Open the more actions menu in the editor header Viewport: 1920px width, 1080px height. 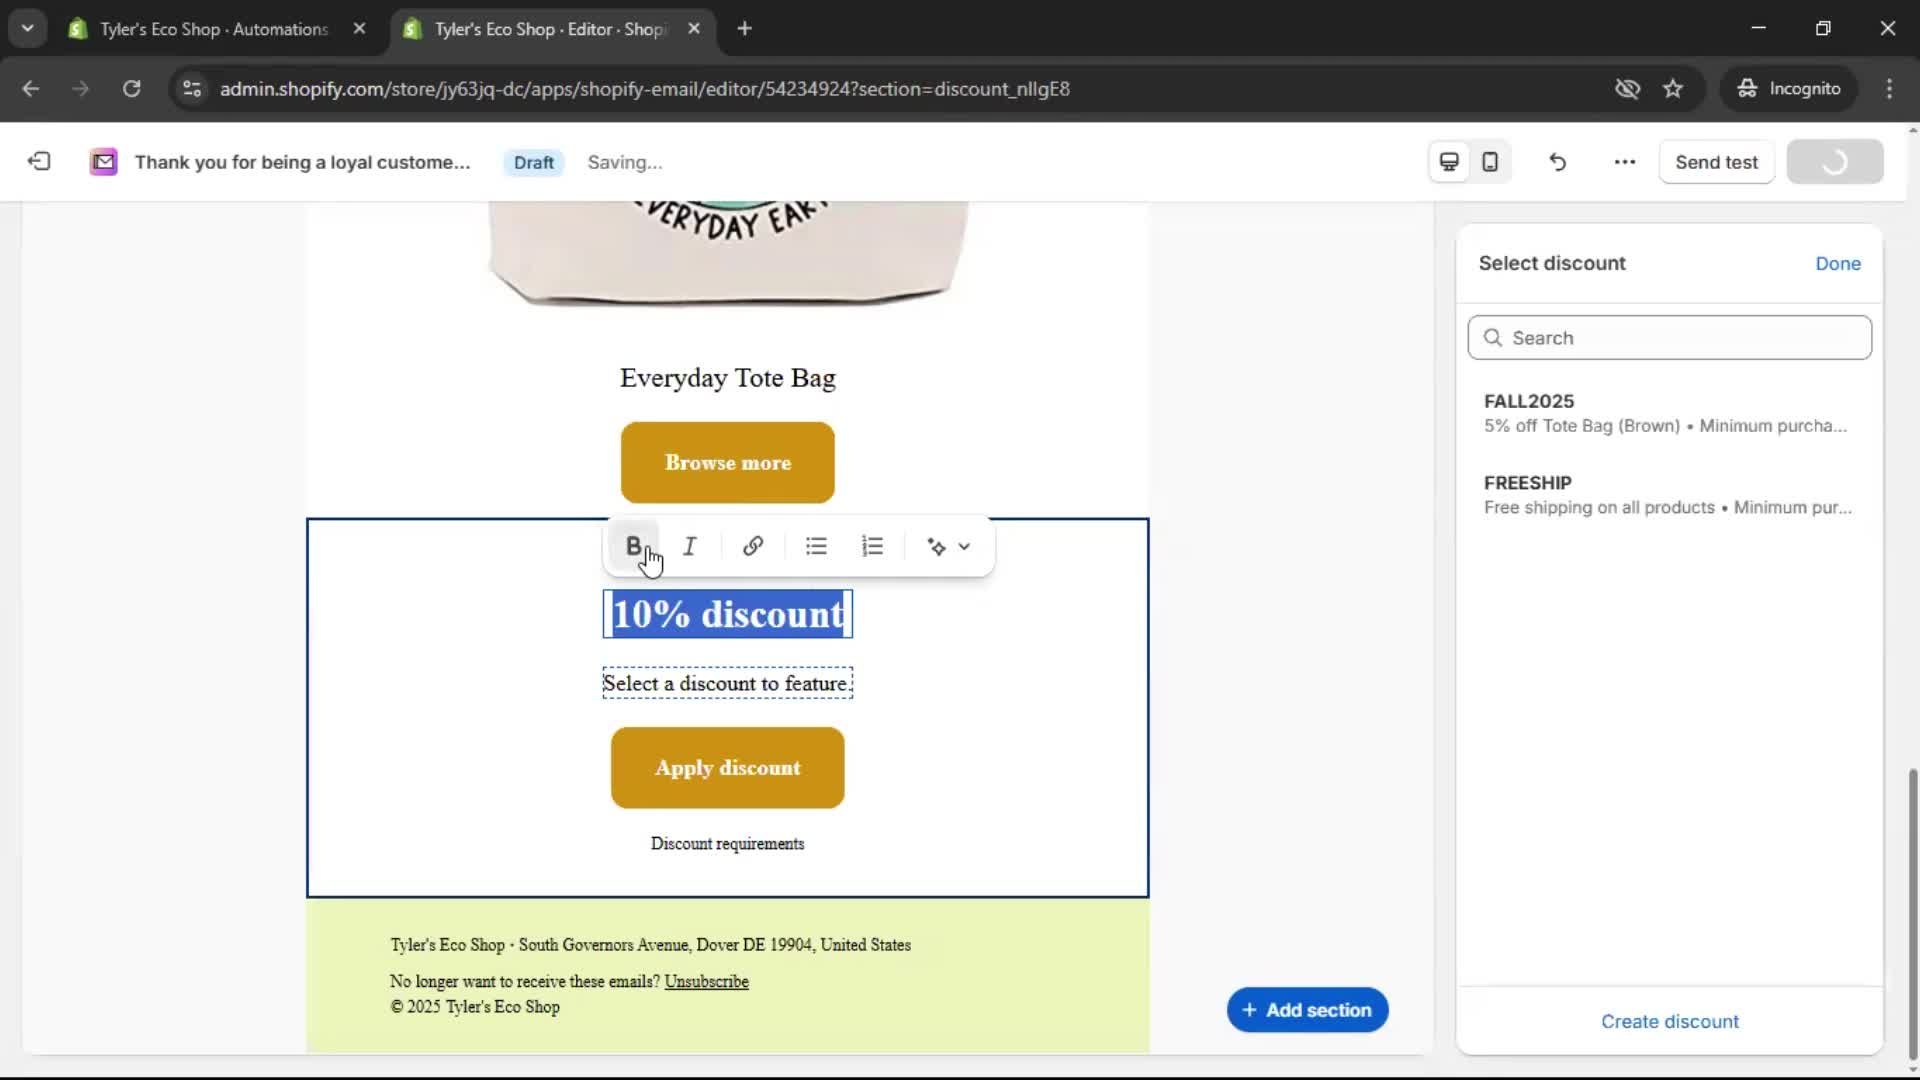(x=1623, y=161)
